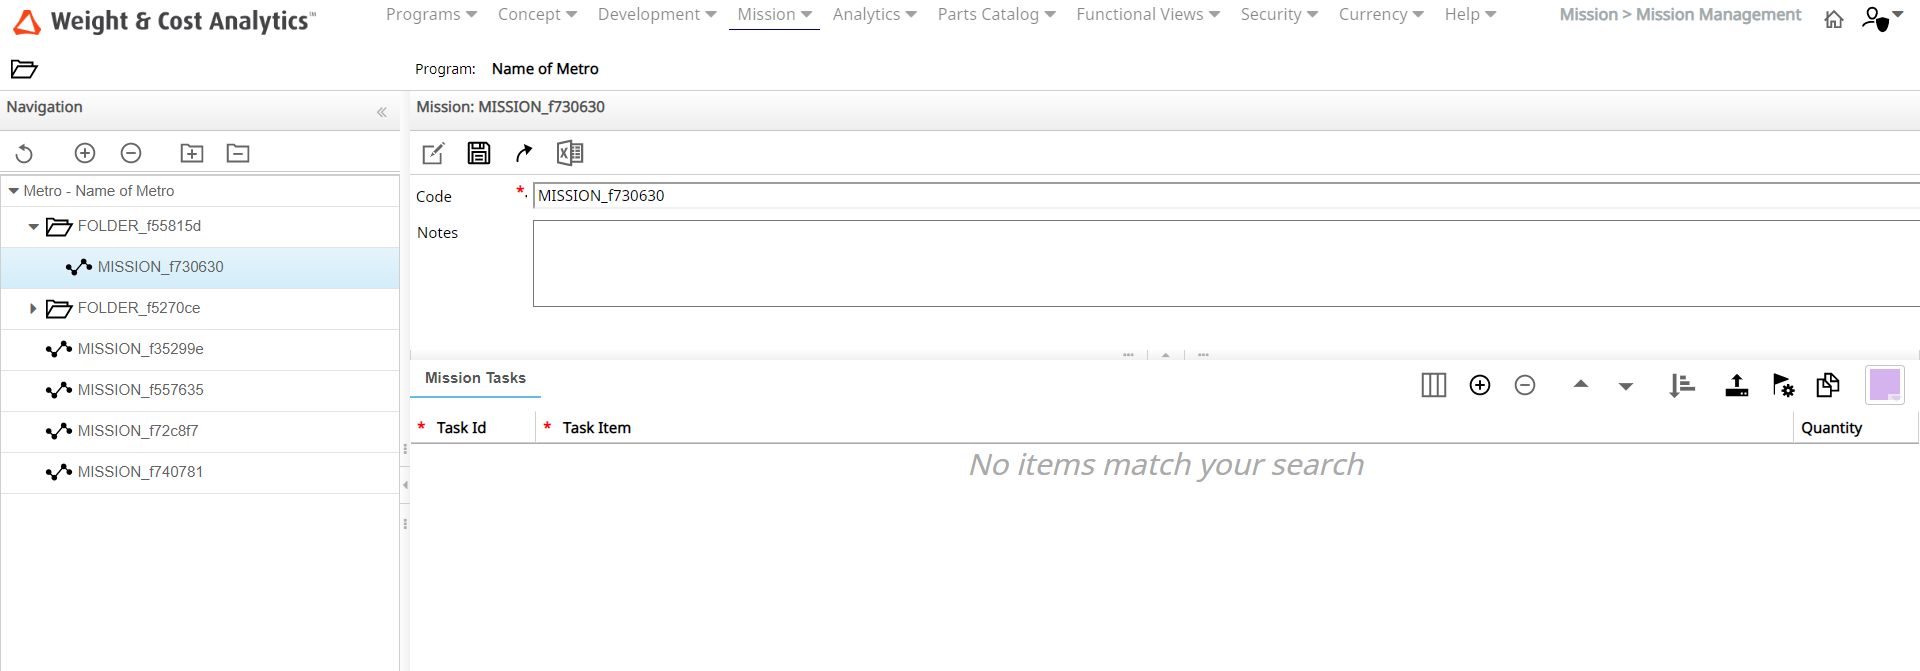Click the save mission icon

click(x=479, y=153)
